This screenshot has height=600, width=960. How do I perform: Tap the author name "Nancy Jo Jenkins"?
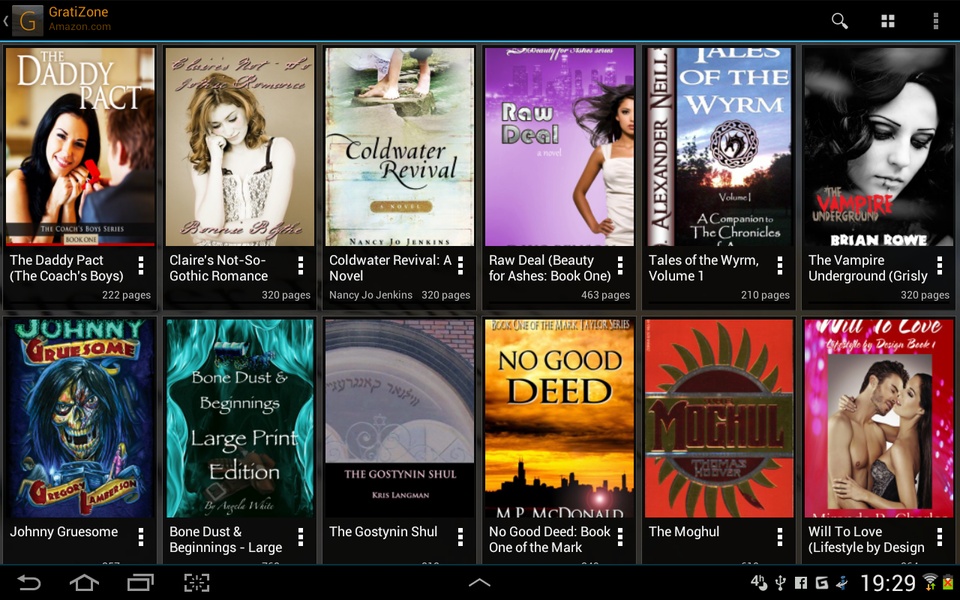[x=370, y=295]
